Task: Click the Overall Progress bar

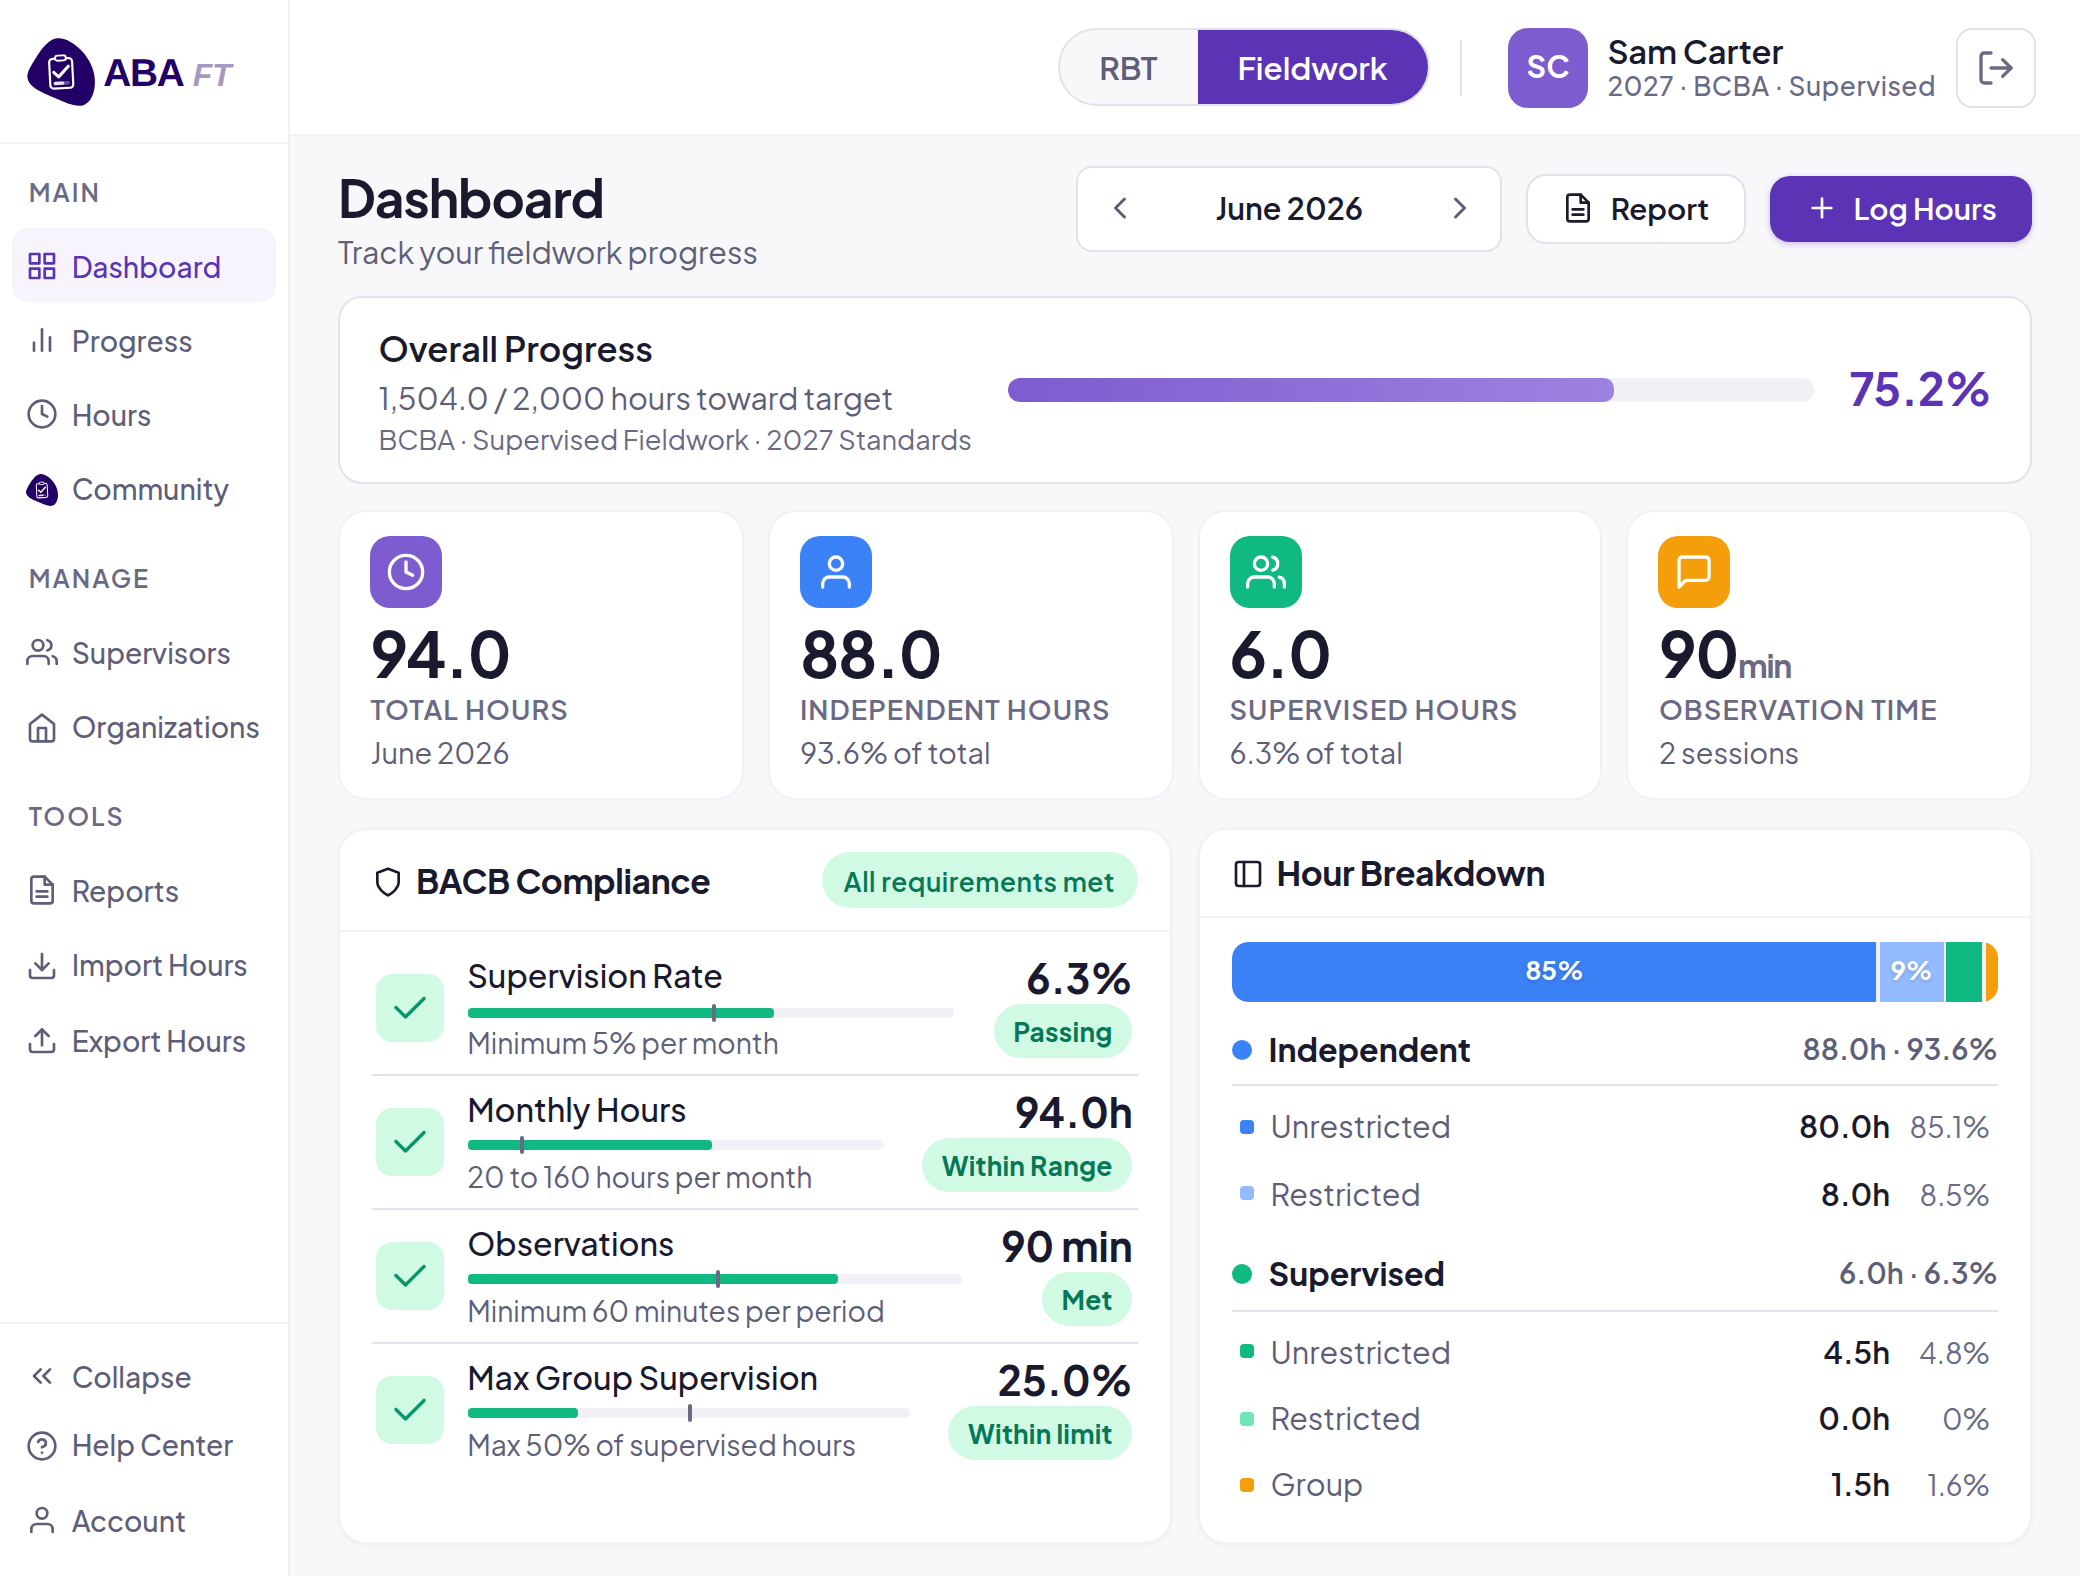Action: point(1410,390)
